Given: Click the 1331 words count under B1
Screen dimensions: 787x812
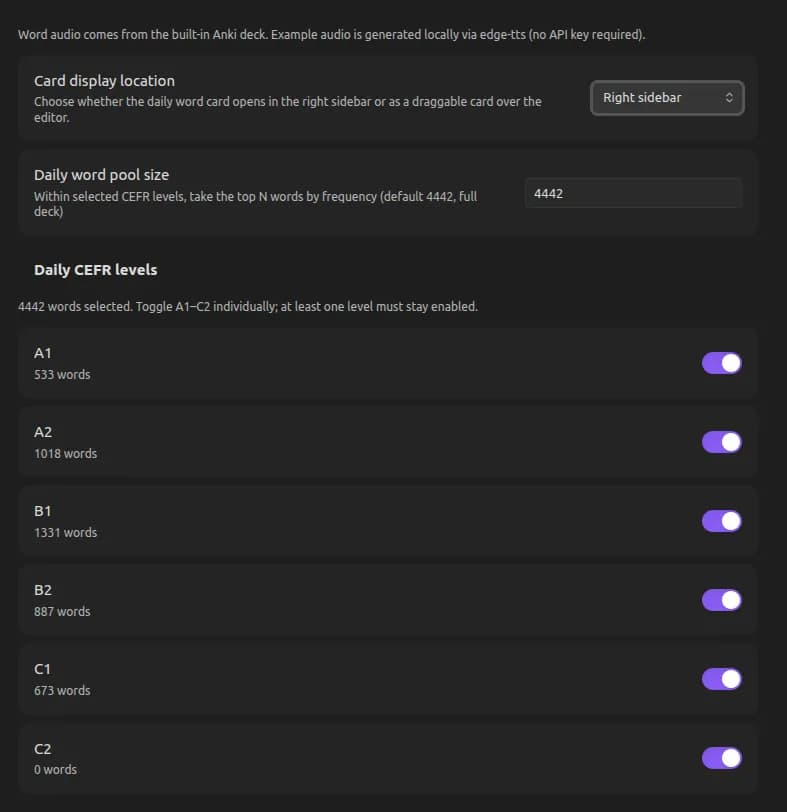Looking at the screenshot, I should pos(65,532).
